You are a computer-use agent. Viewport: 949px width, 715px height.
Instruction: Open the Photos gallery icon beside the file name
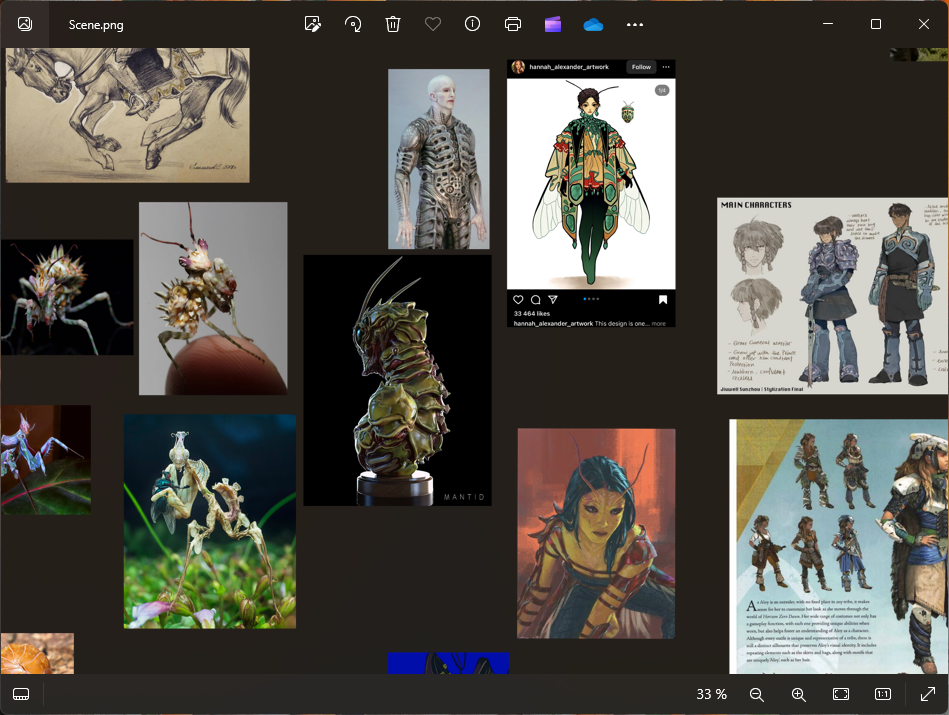pyautogui.click(x=25, y=24)
